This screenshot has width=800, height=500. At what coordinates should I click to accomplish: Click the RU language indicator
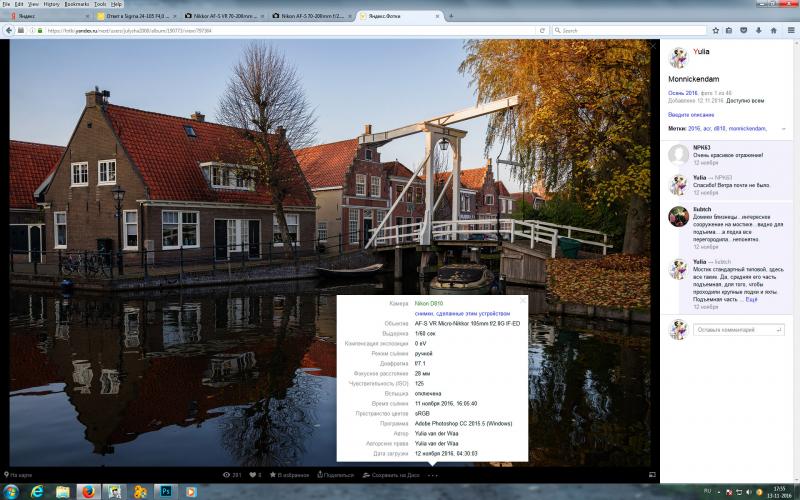click(707, 491)
